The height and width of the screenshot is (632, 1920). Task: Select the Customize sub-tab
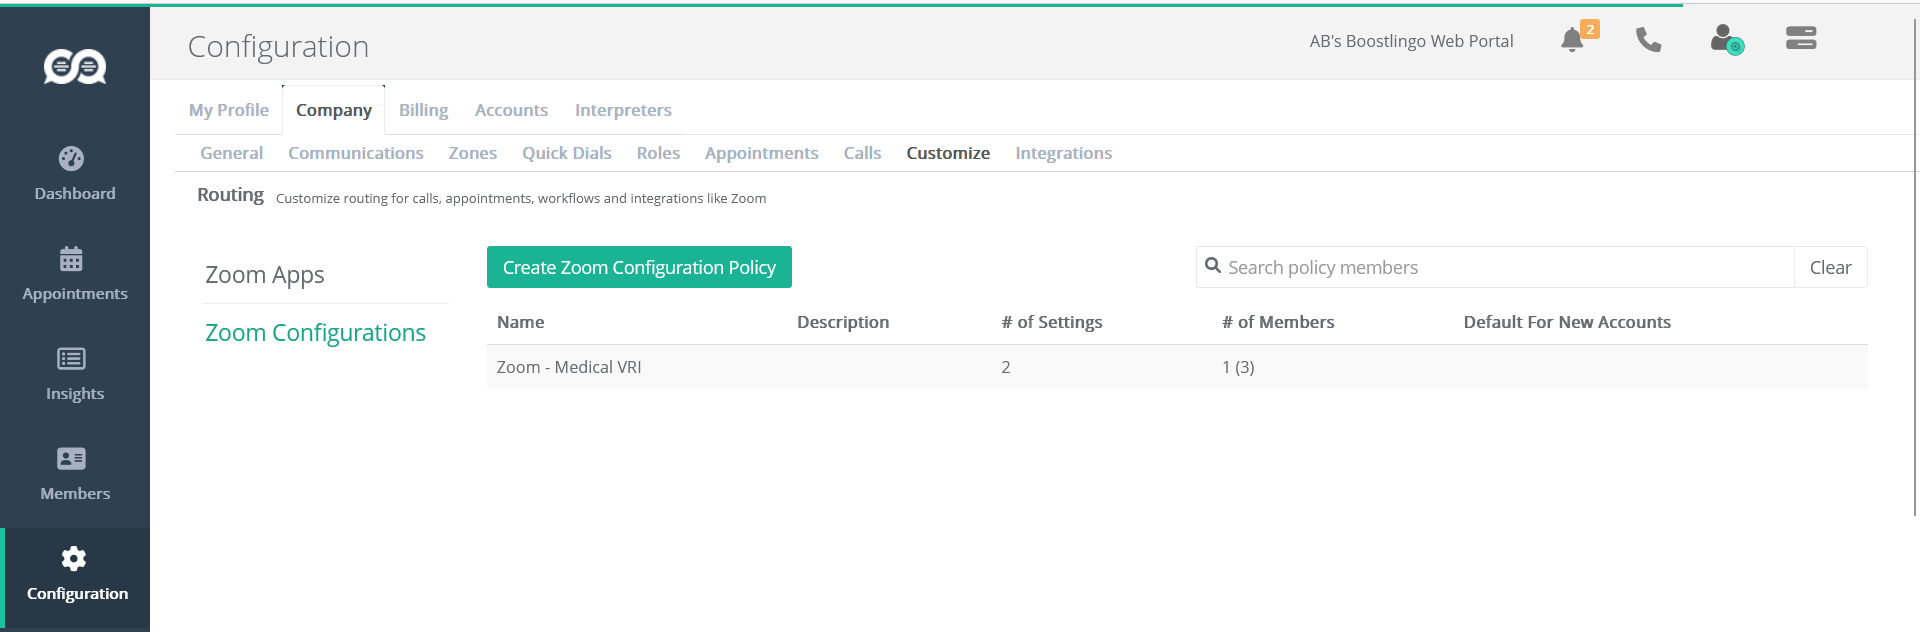948,153
